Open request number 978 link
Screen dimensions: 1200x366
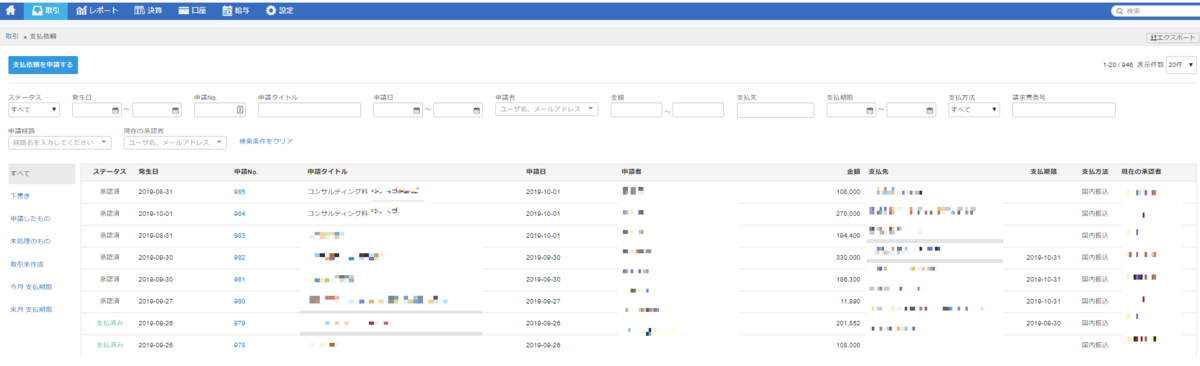tap(239, 345)
